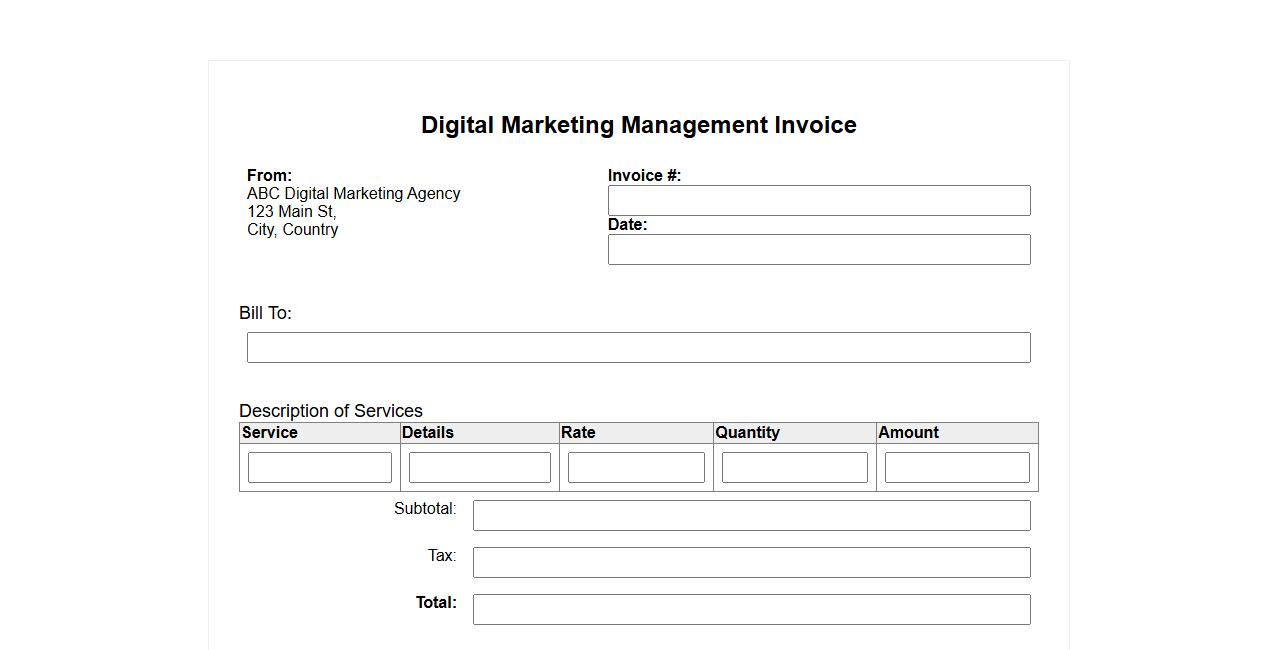Click the Digital Marketing Management Invoice title
Screen dimensions: 1278x650
tap(638, 125)
